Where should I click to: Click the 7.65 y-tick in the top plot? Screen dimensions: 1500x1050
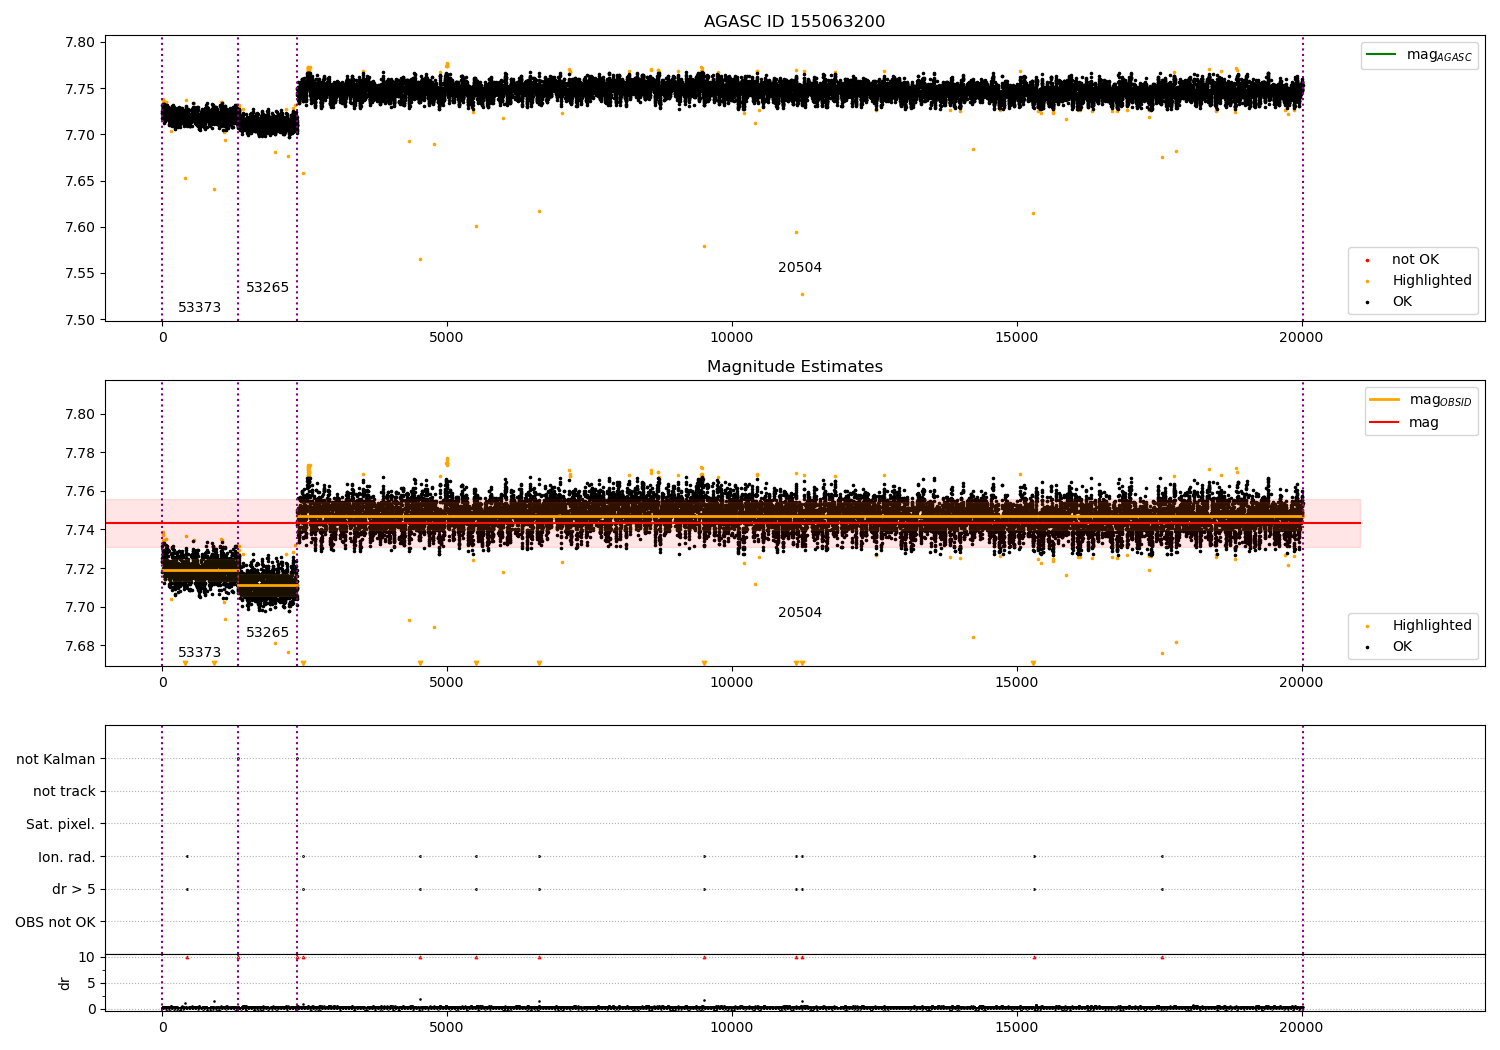coord(79,181)
